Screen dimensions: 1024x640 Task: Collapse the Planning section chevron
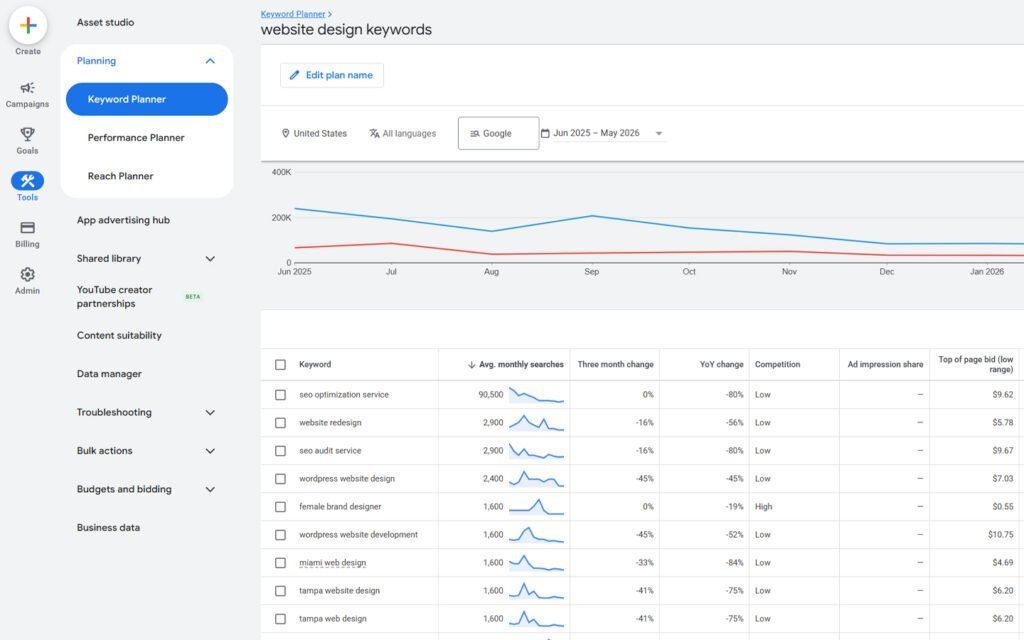pyautogui.click(x=210, y=61)
